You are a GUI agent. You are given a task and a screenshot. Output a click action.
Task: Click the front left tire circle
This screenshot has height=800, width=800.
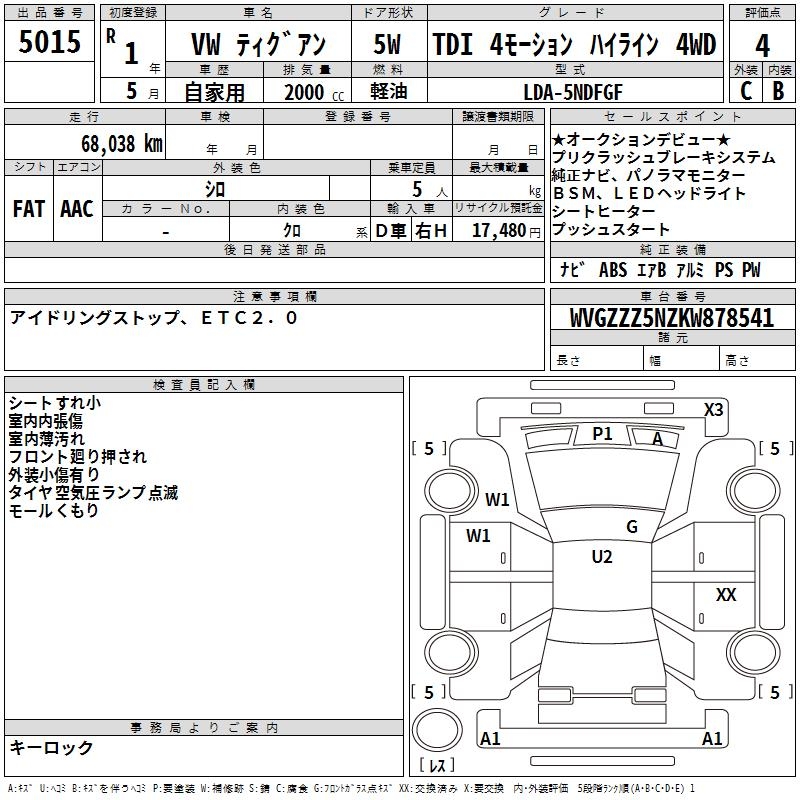pyautogui.click(x=451, y=491)
